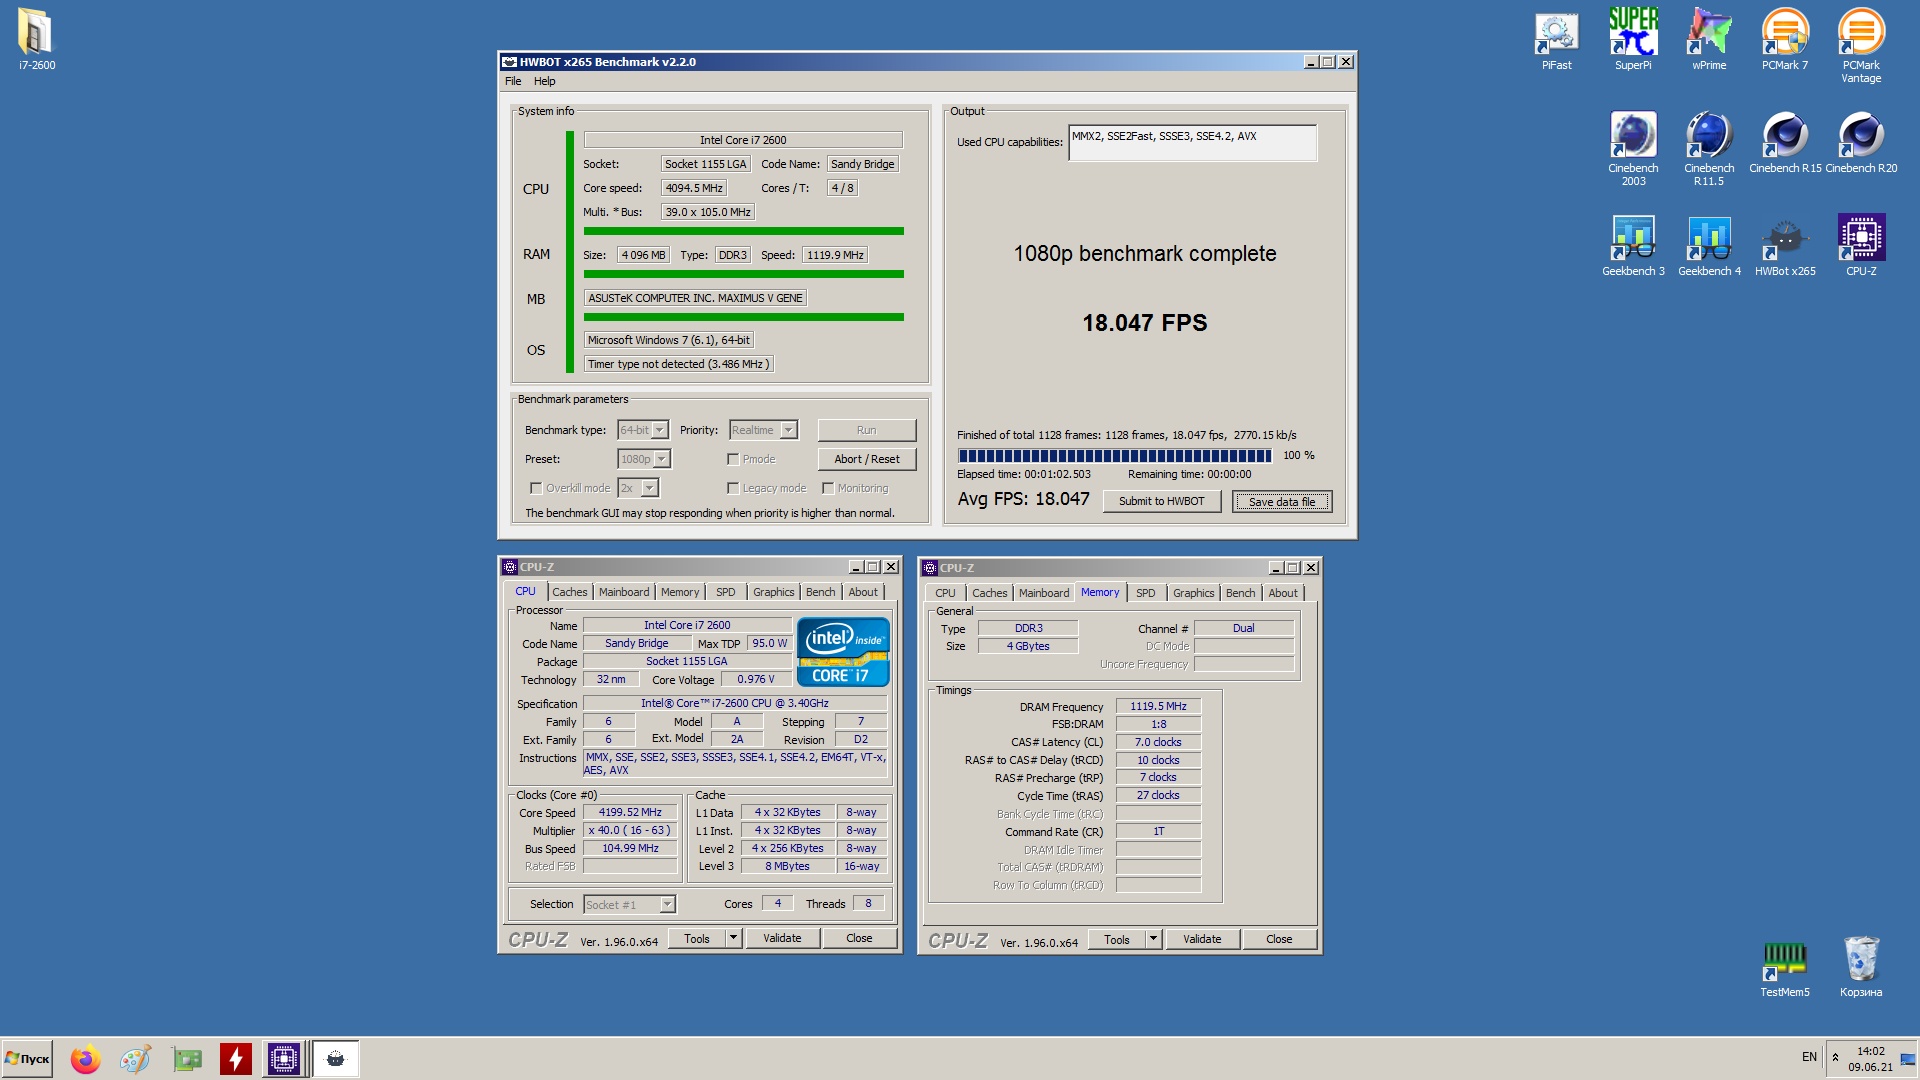Expand Tools arrow in Memory CPU-Z window

click(x=1153, y=939)
